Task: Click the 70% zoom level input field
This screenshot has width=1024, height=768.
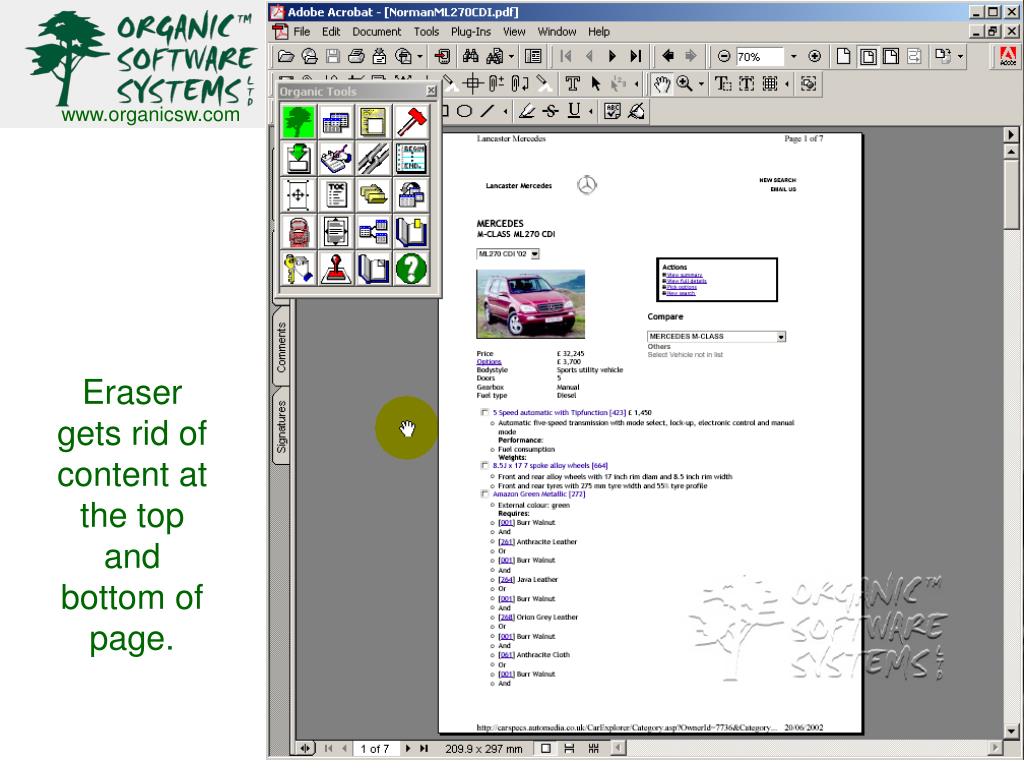Action: [759, 57]
